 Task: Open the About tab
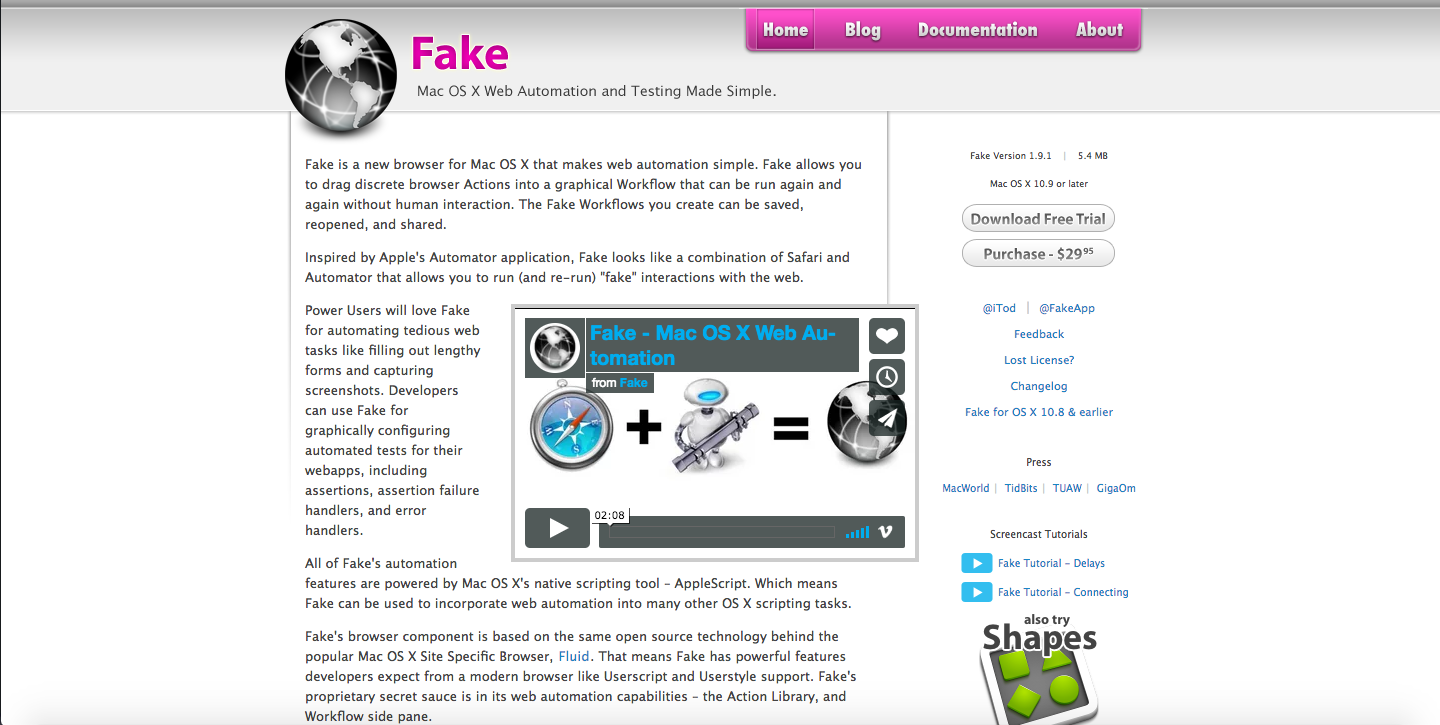1099,30
